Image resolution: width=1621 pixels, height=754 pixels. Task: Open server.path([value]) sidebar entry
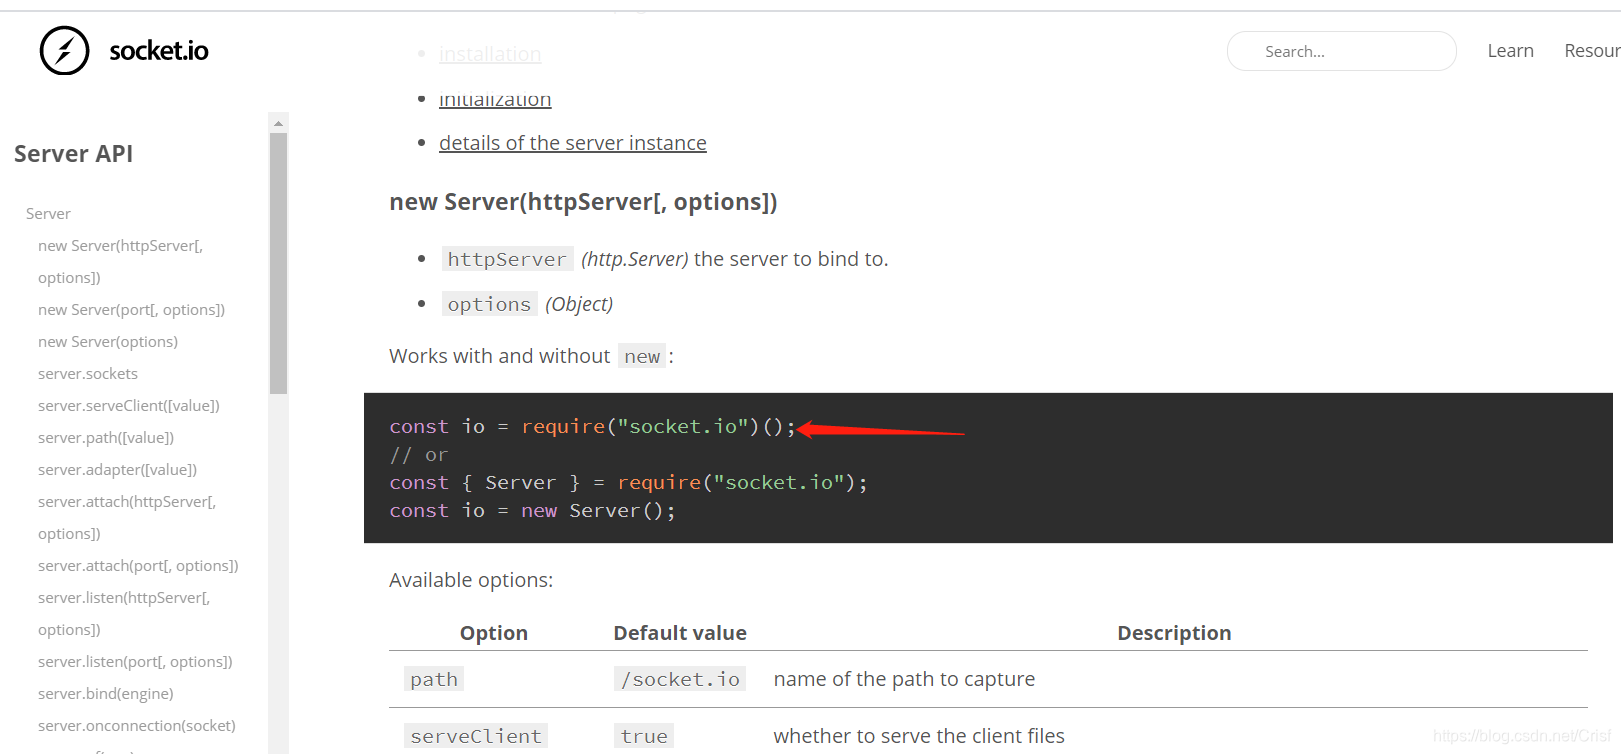click(106, 438)
